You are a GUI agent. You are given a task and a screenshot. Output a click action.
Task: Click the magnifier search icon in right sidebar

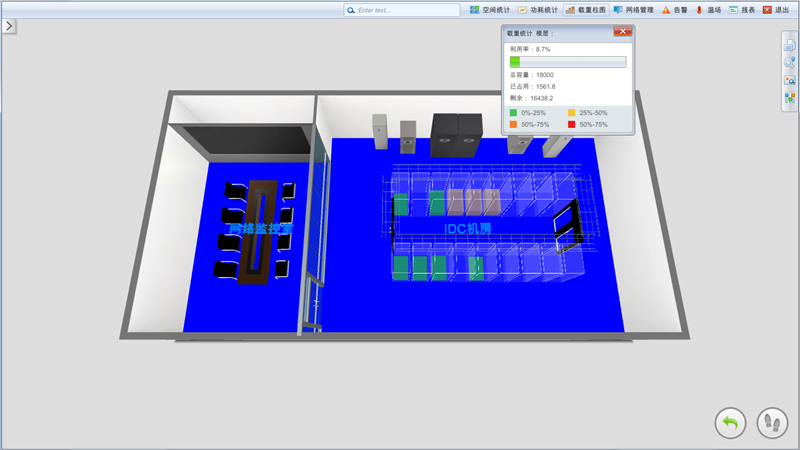pyautogui.click(x=789, y=62)
